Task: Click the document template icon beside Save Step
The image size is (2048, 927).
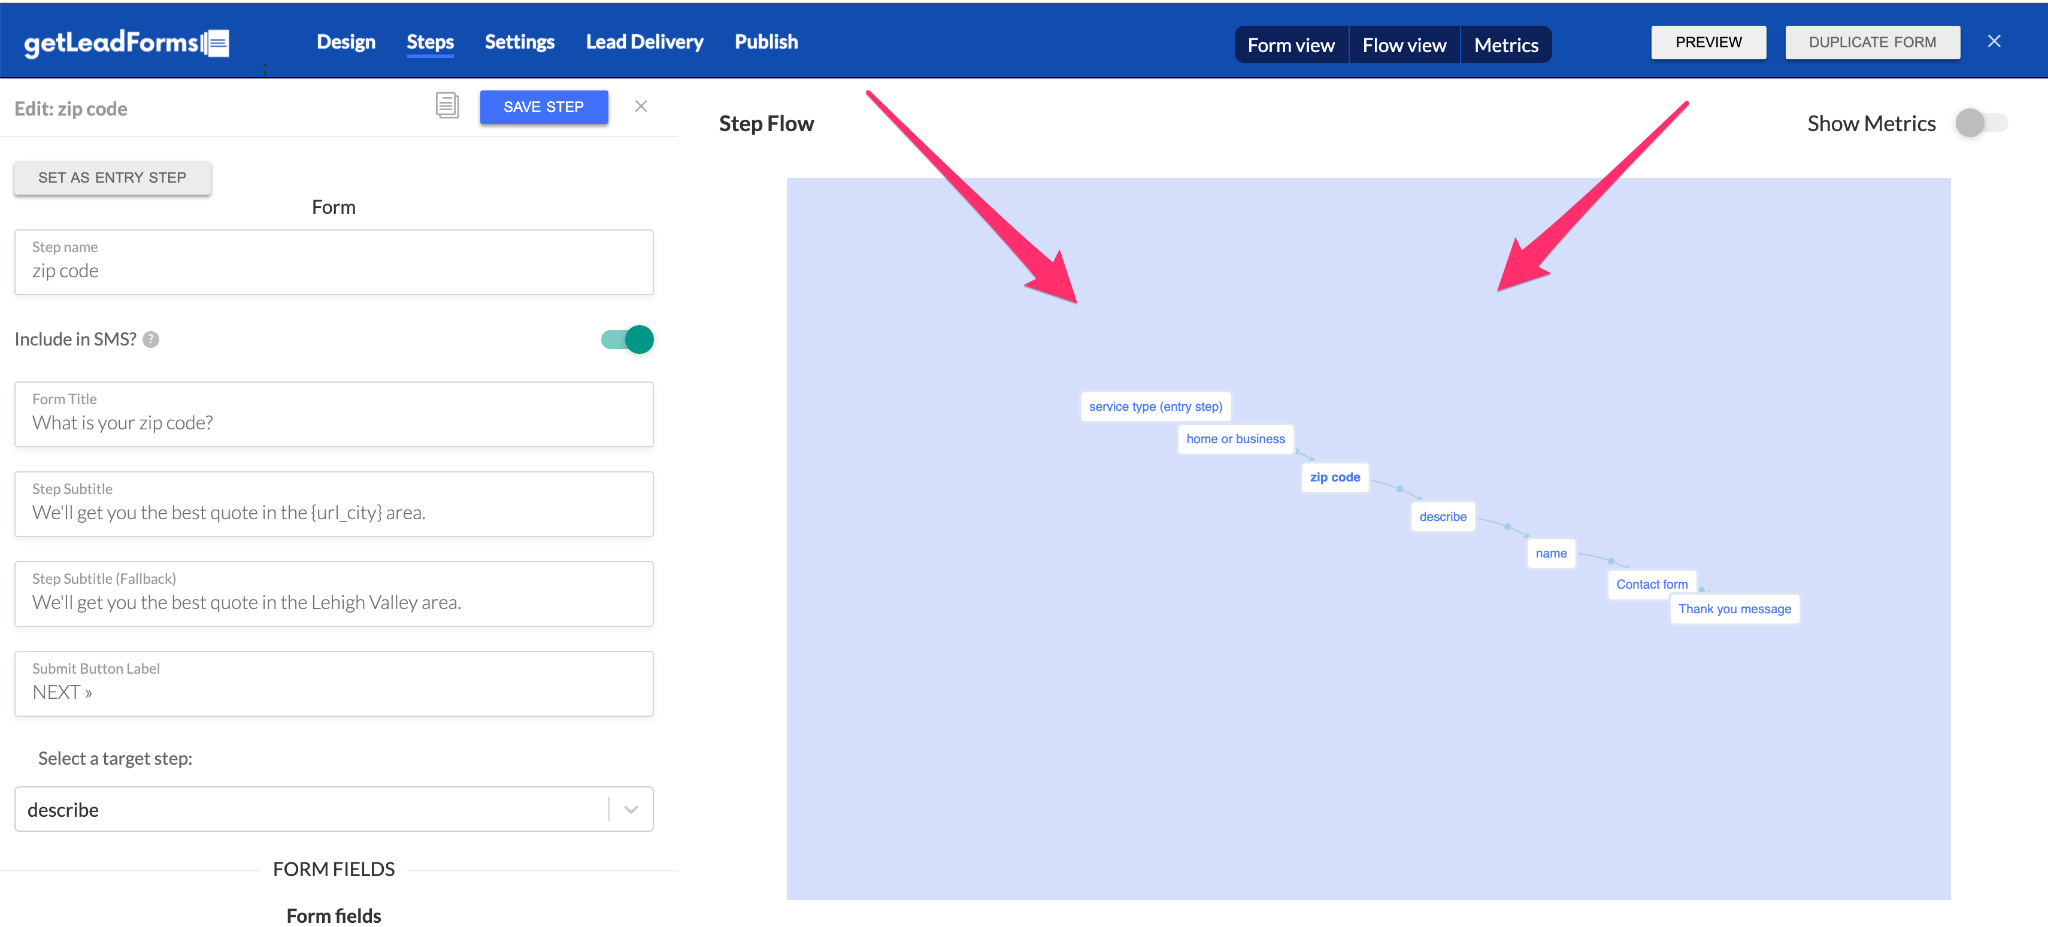Action: coord(447,106)
